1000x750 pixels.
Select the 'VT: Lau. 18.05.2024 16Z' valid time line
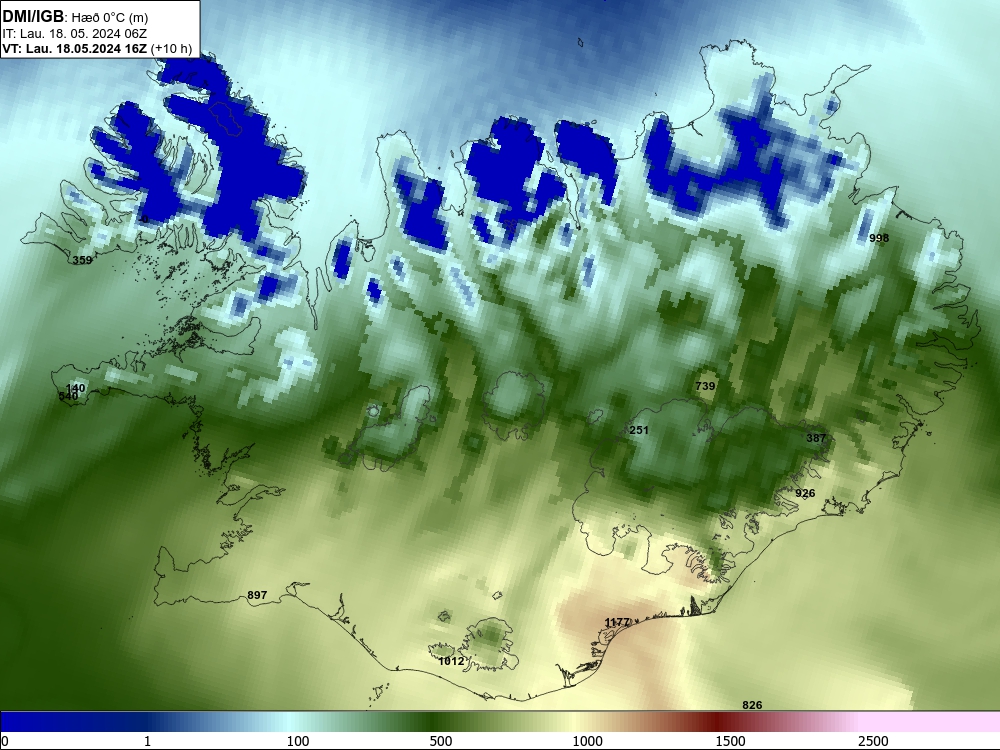point(75,49)
